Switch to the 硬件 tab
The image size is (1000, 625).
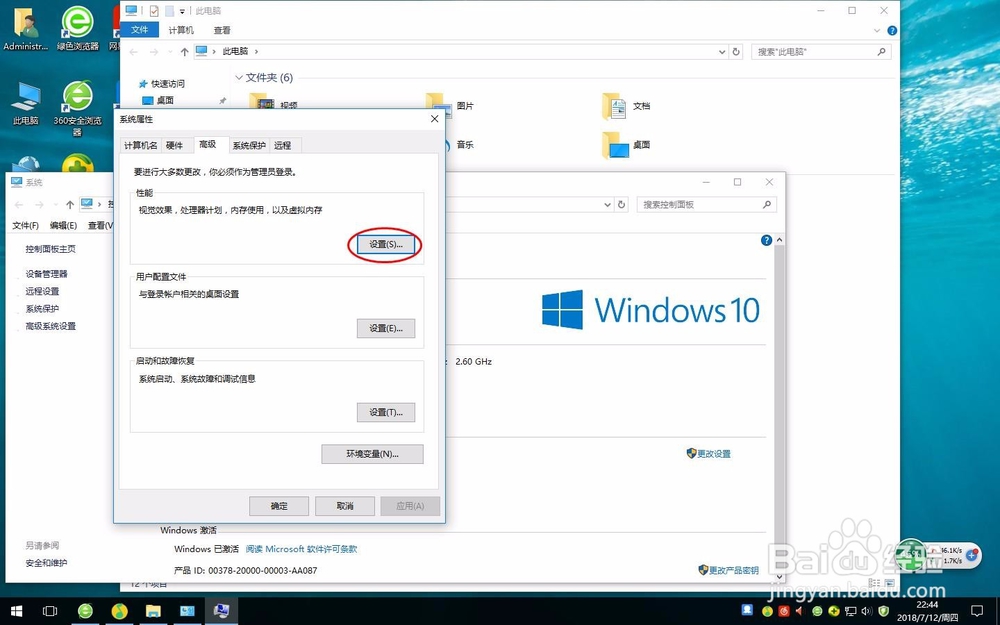(x=175, y=145)
